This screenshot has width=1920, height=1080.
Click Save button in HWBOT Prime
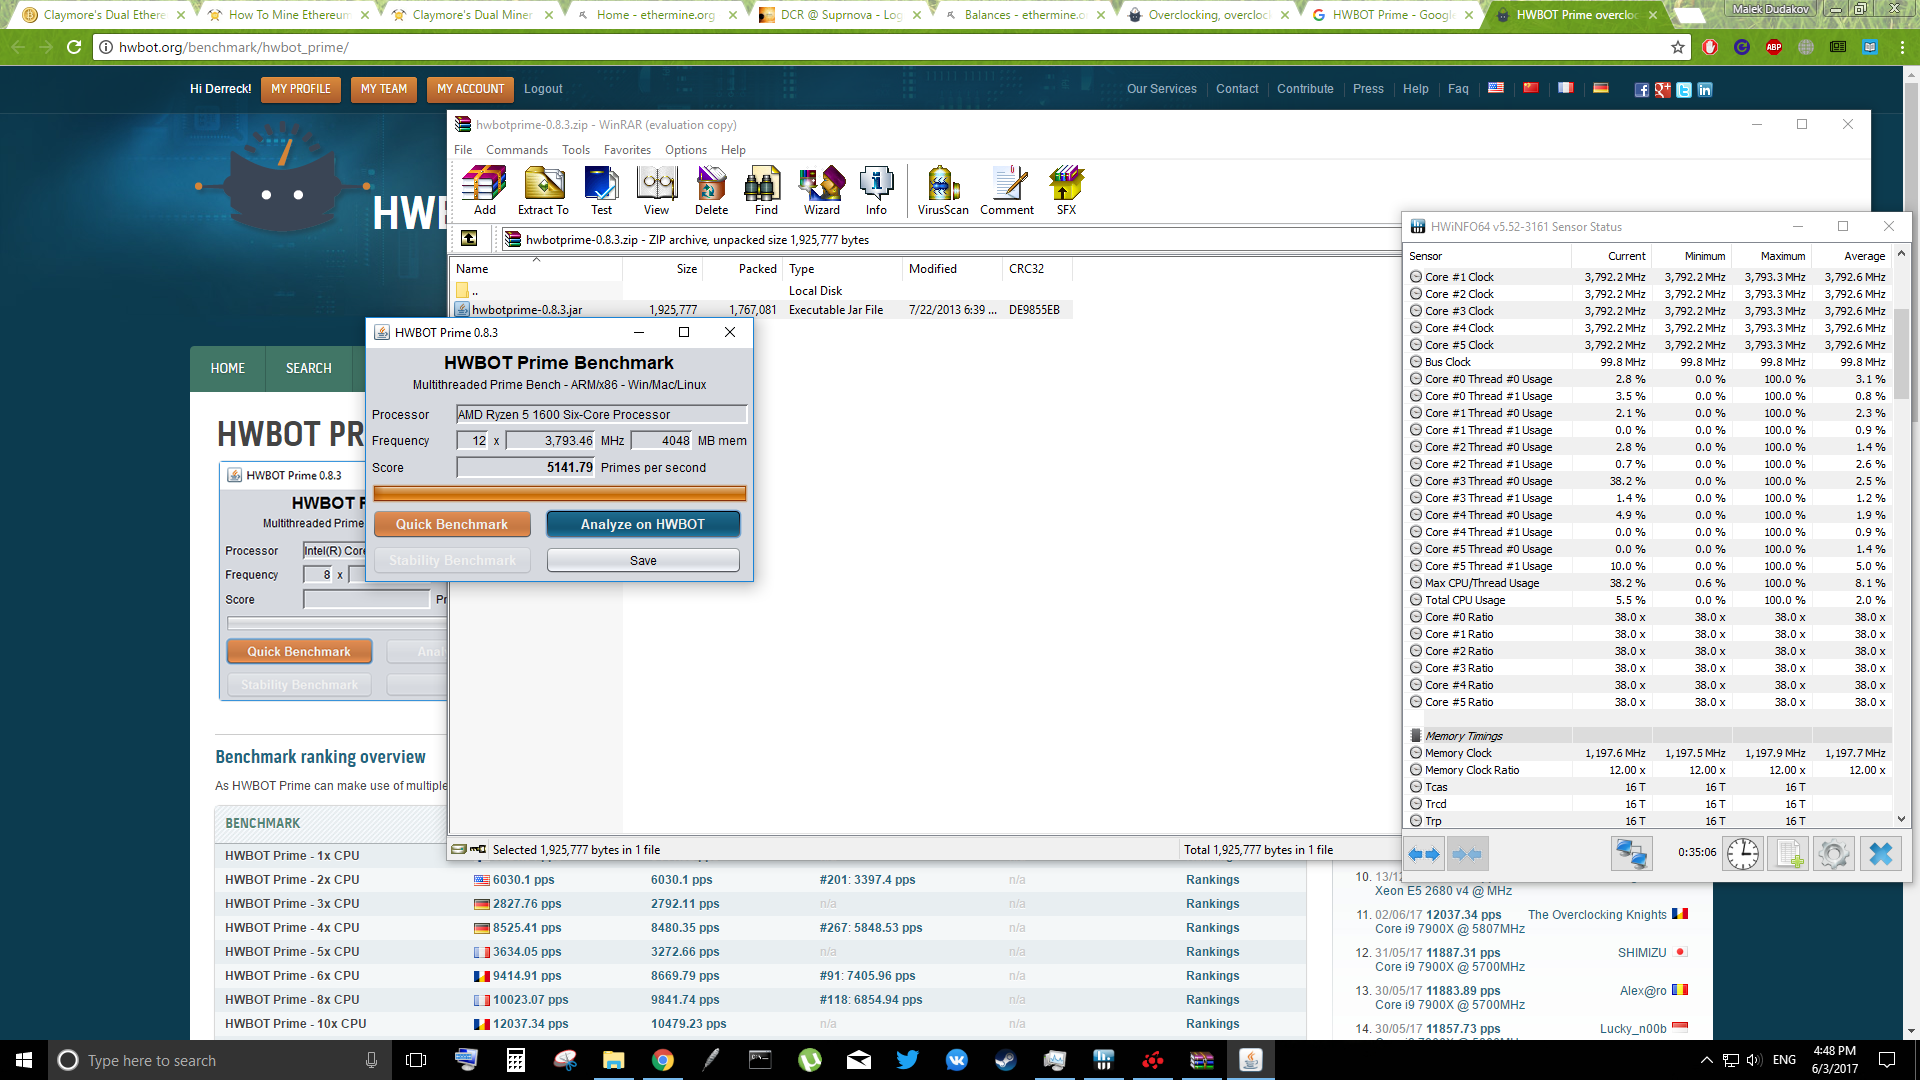click(x=643, y=561)
